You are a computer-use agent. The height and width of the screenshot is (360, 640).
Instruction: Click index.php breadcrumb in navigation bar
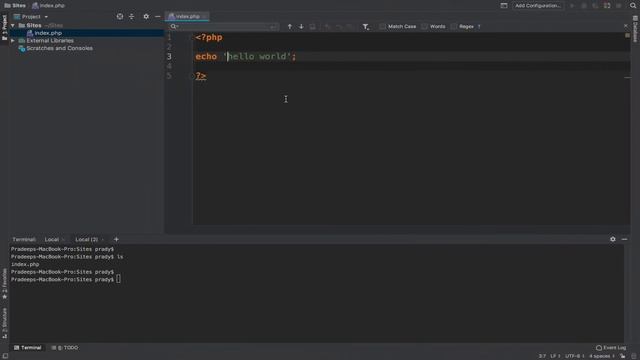[48, 6]
